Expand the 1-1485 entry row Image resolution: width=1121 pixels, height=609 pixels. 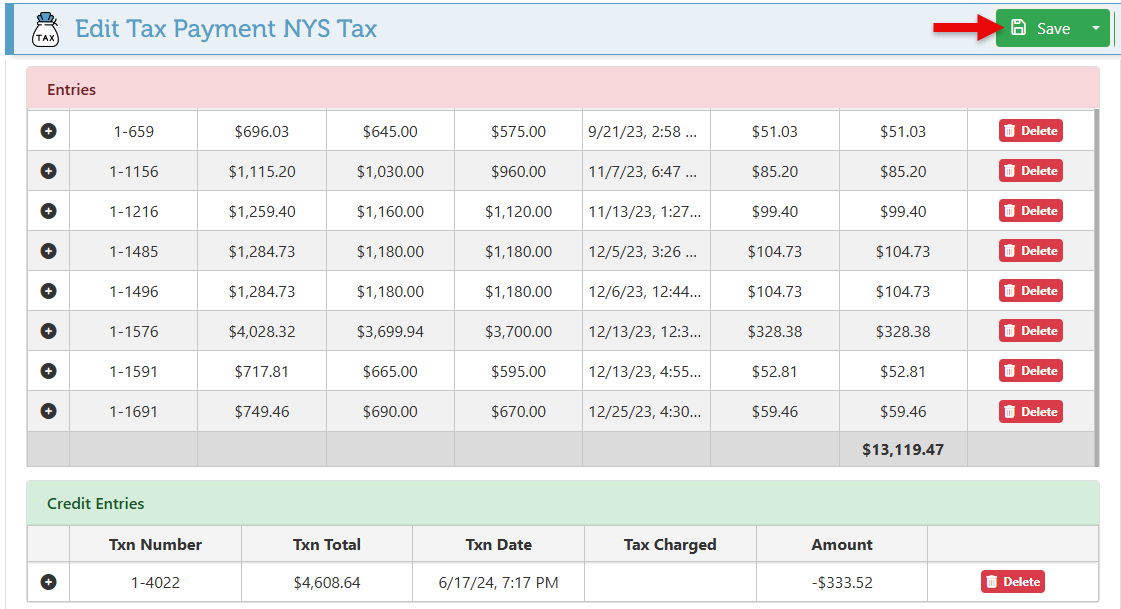click(x=48, y=251)
